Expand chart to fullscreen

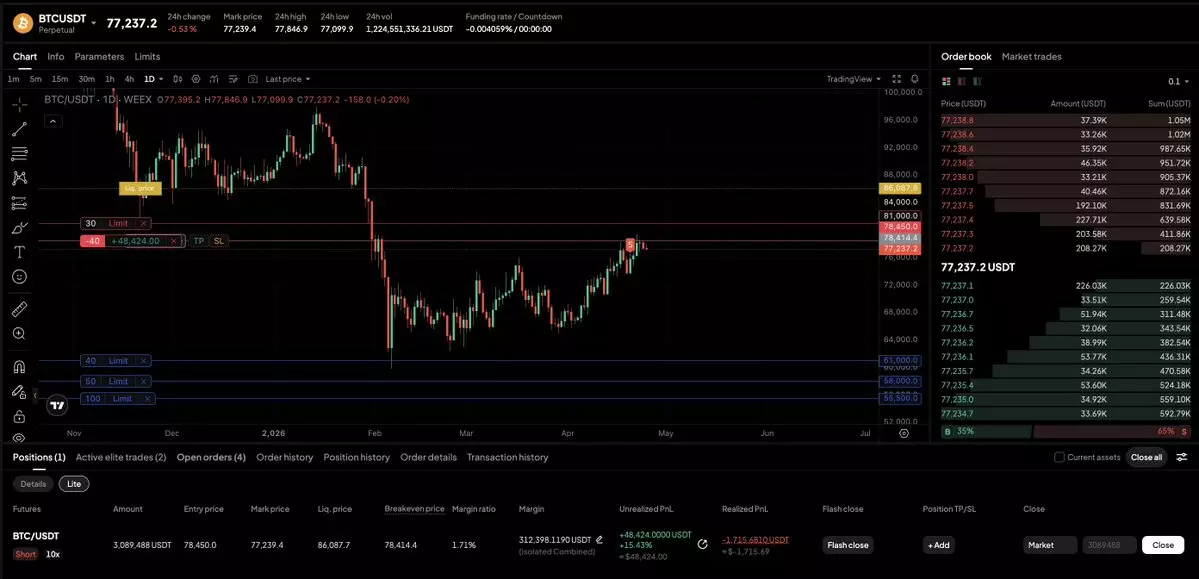(x=897, y=79)
